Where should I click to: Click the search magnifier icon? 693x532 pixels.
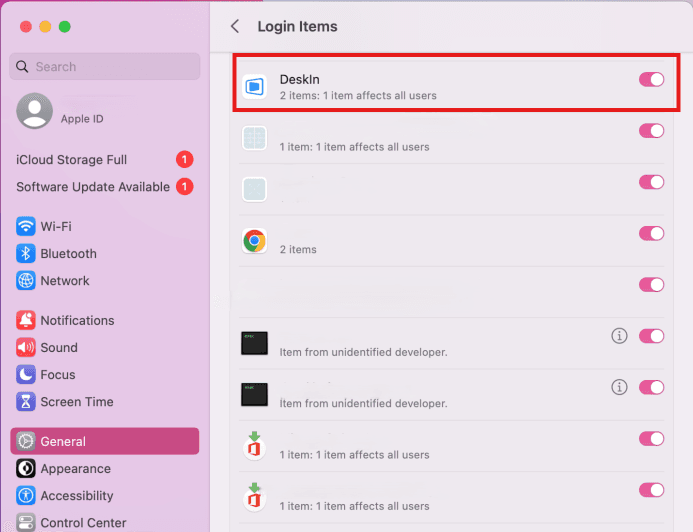click(22, 67)
